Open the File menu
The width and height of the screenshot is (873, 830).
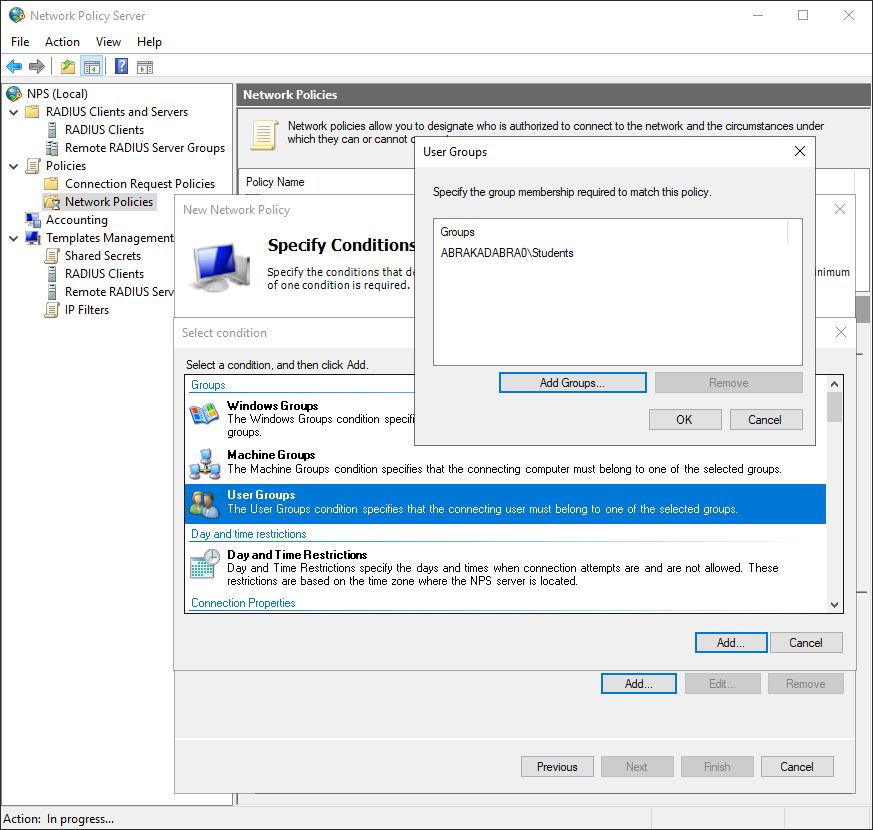coord(20,42)
